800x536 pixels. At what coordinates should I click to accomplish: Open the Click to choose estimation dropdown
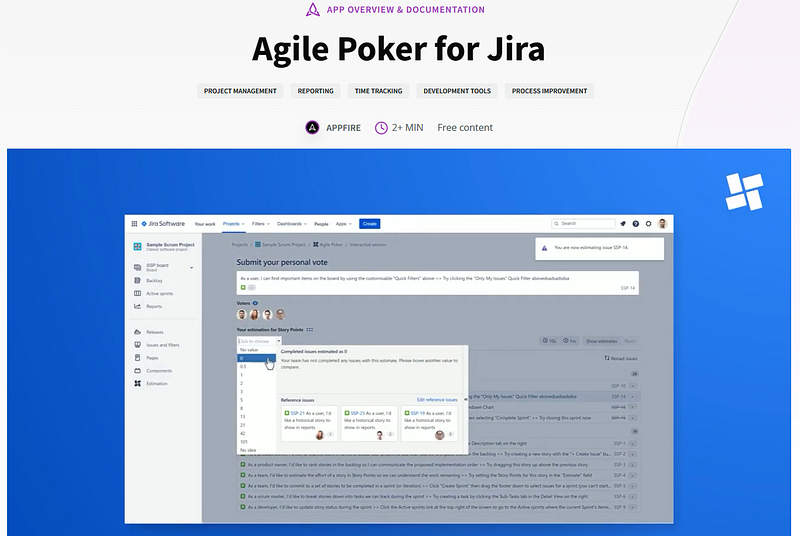(259, 341)
